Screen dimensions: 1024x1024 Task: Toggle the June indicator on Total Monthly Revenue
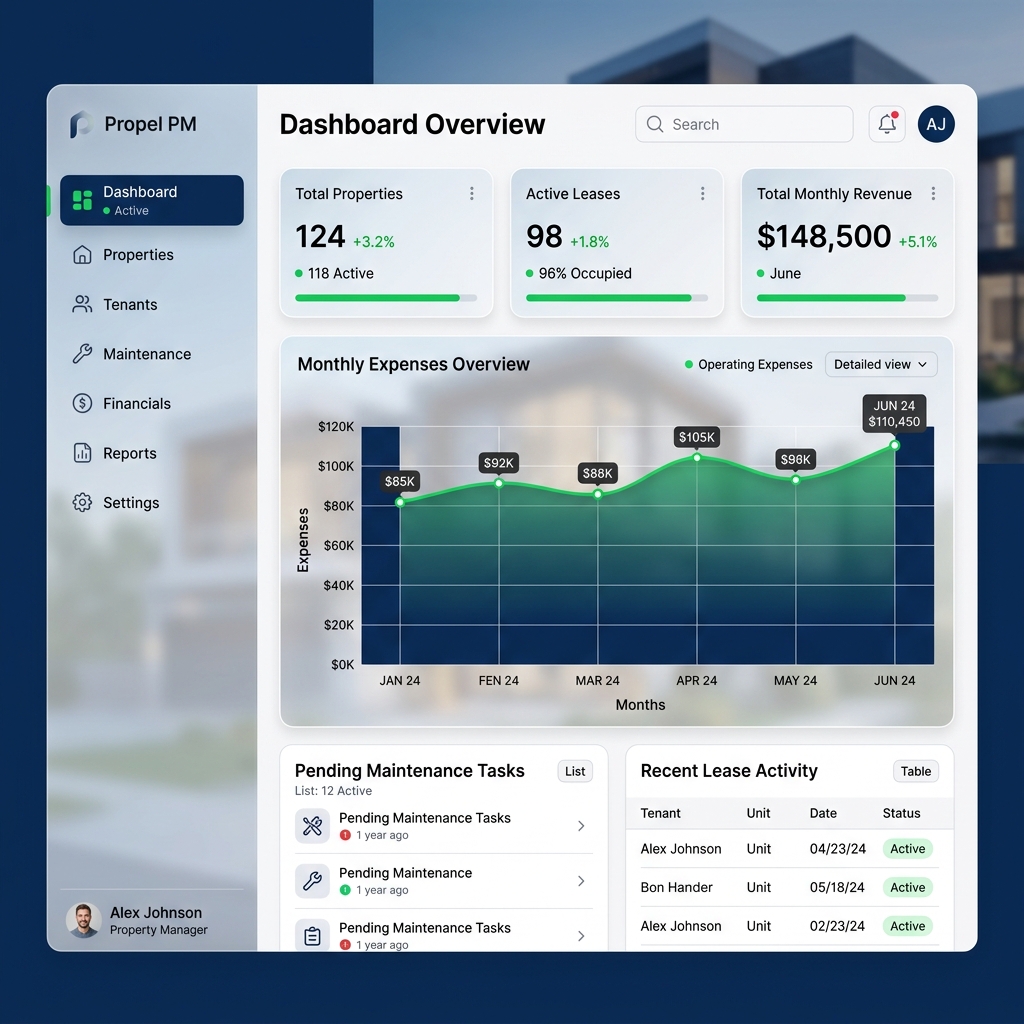[x=762, y=272]
